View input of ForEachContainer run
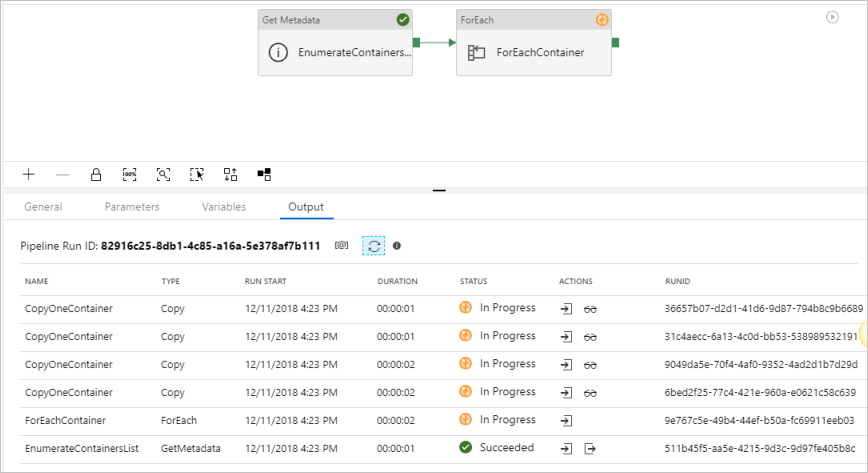The width and height of the screenshot is (868, 473). pos(566,421)
